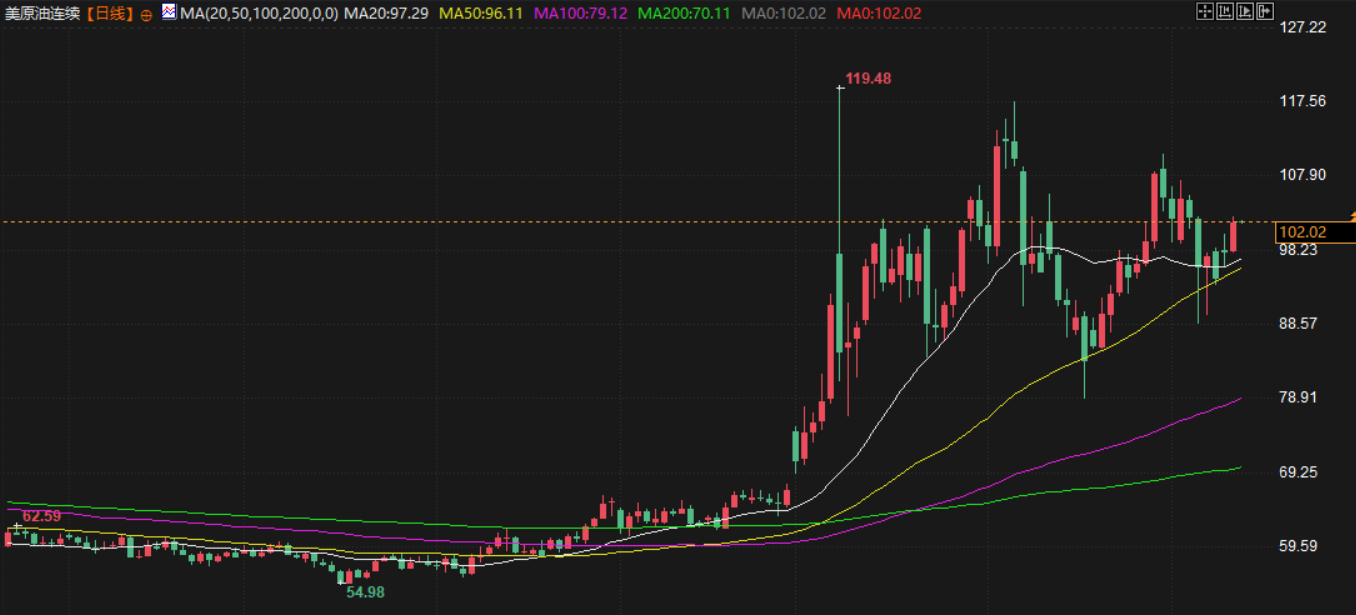1356x615 pixels.
Task: Click the orange circle-plus icon beside 日线
Action: point(147,14)
